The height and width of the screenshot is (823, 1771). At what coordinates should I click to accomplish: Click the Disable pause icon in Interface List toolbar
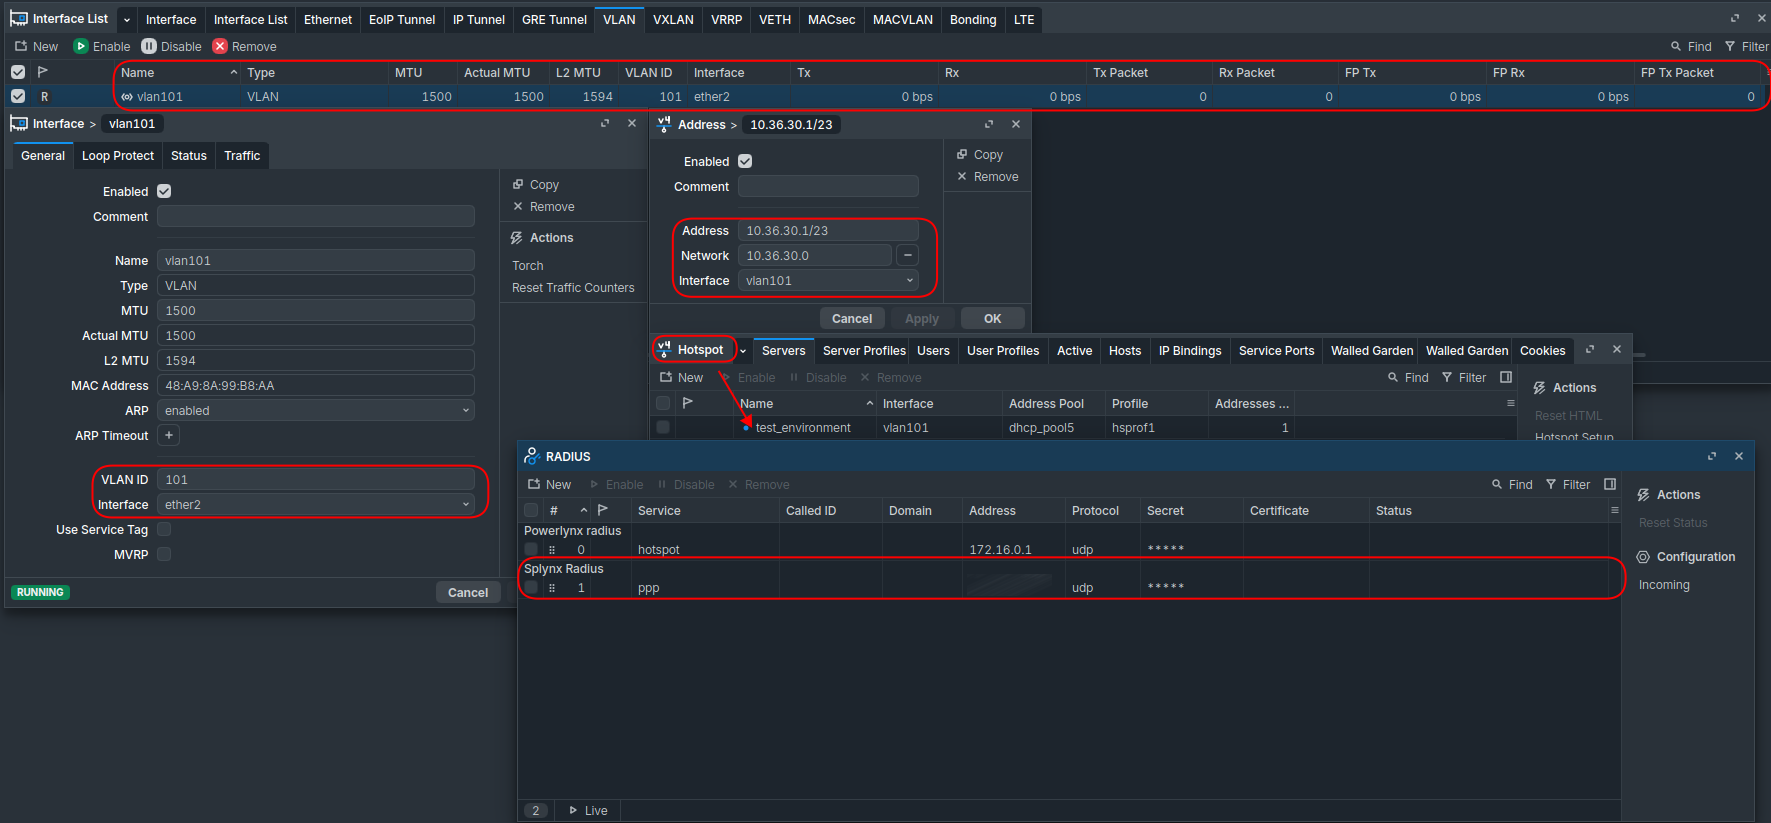[x=149, y=47]
